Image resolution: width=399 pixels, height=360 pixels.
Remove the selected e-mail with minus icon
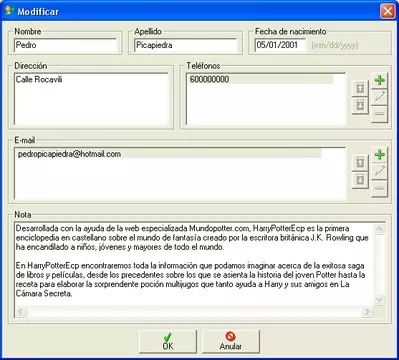(x=379, y=188)
